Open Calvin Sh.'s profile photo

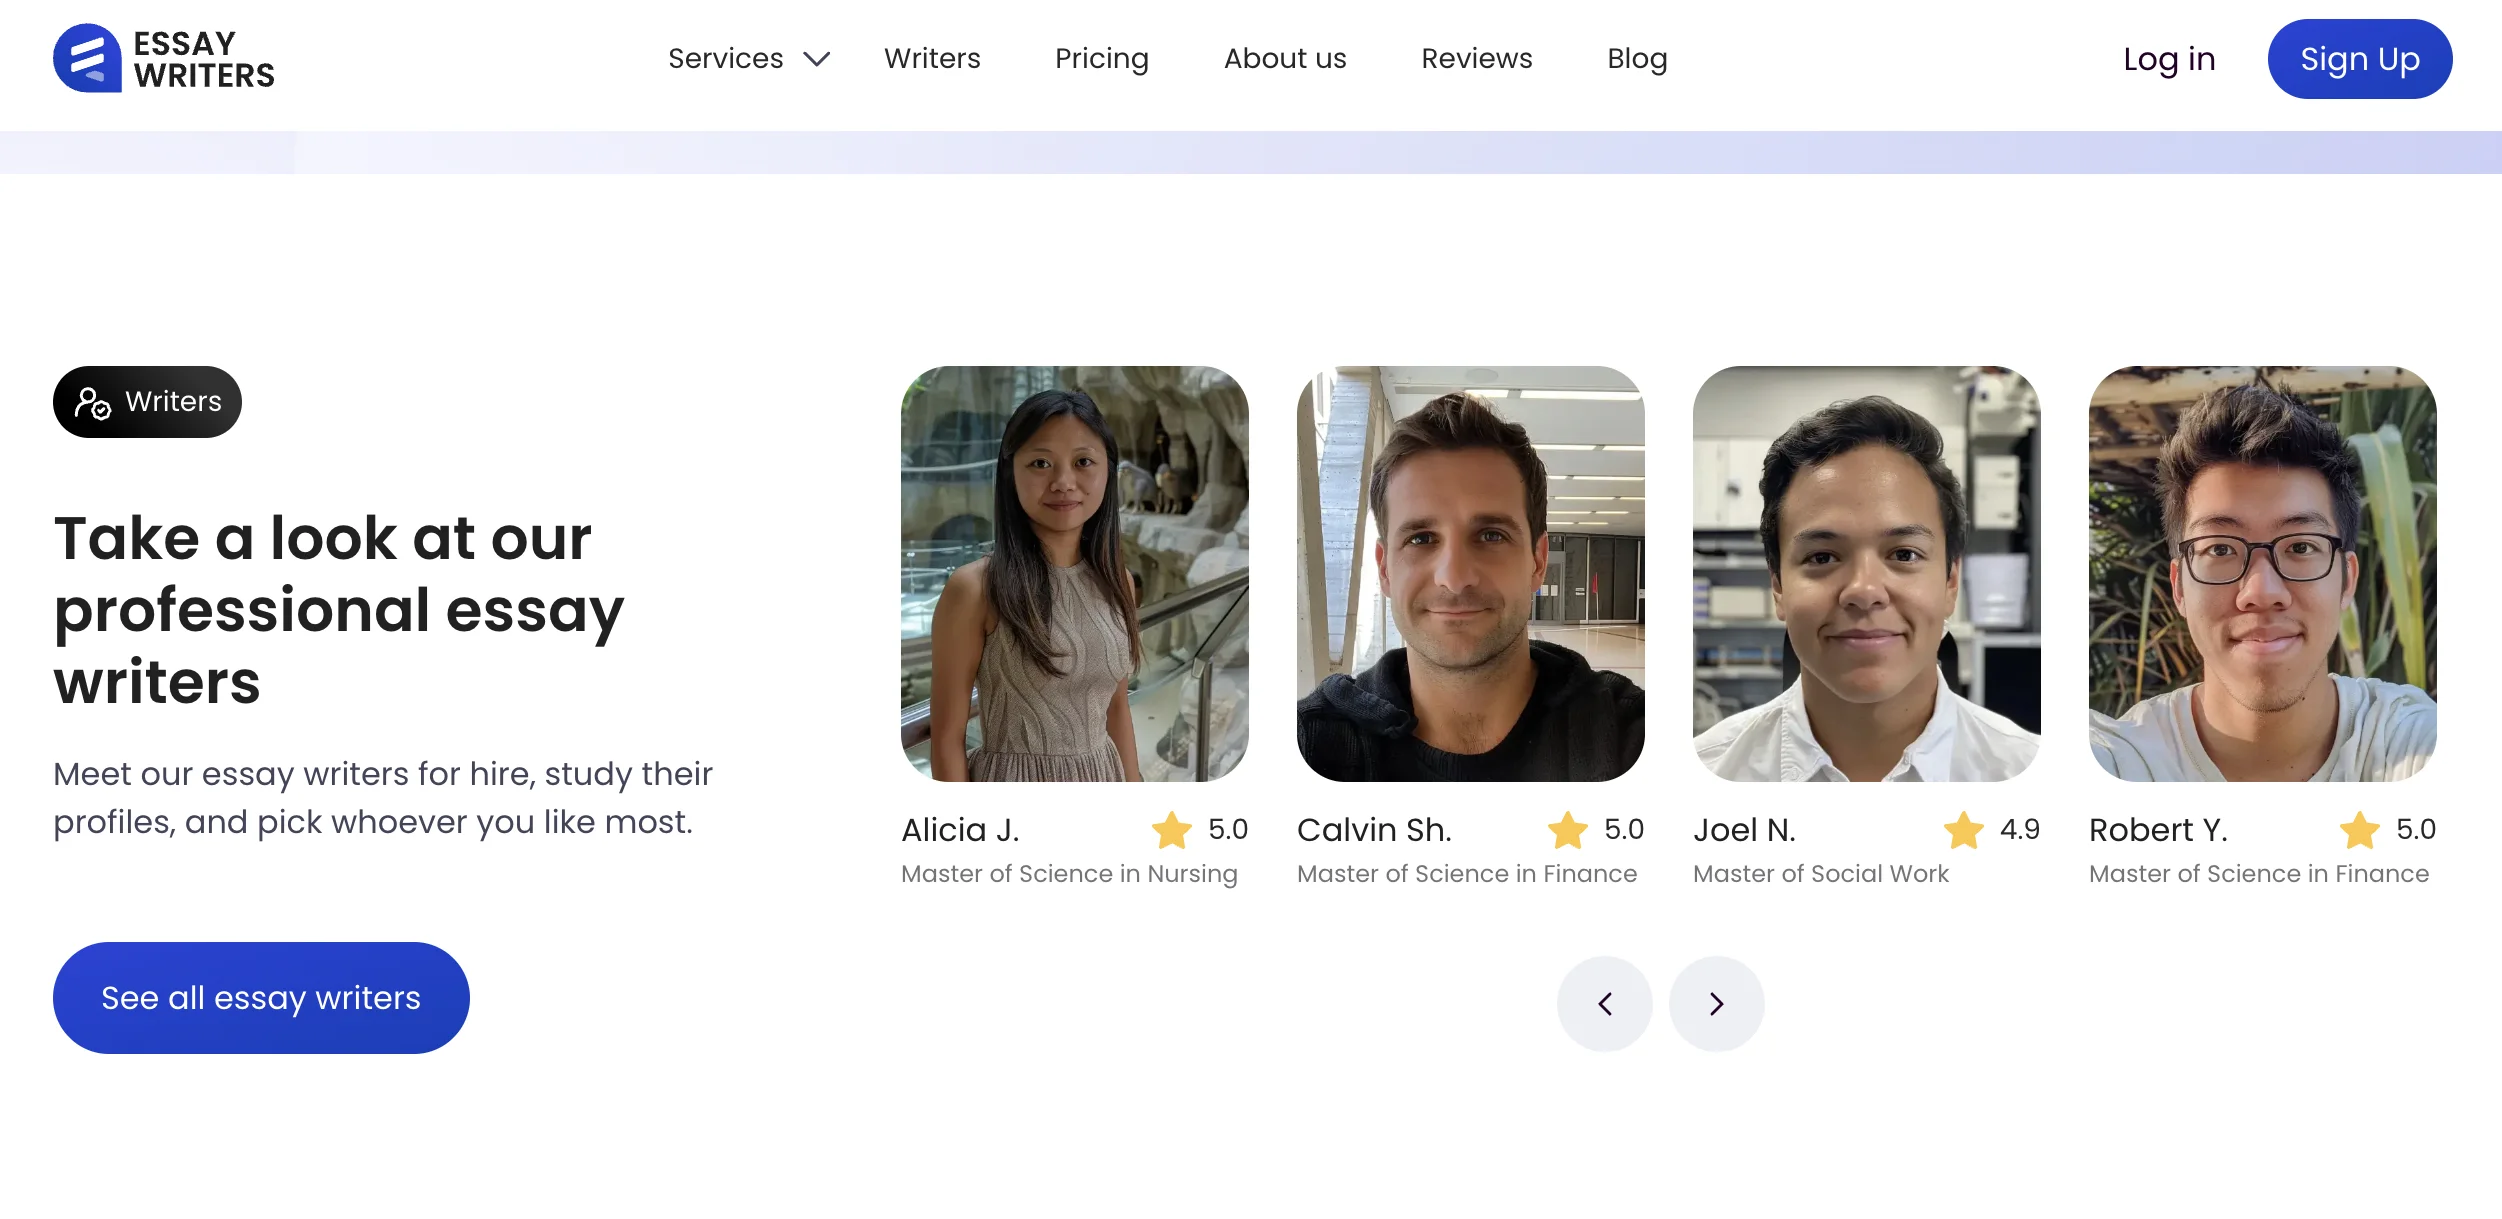(1470, 574)
